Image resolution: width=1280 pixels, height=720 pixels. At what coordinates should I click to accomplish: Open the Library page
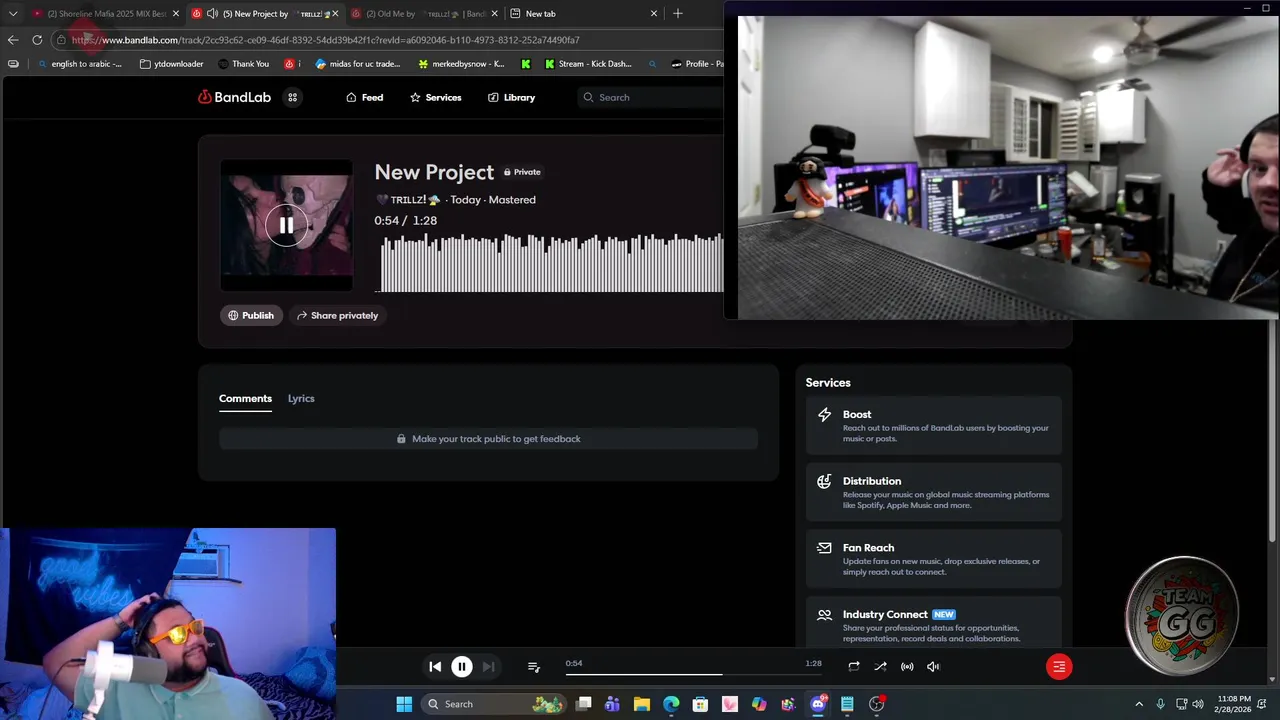point(511,97)
